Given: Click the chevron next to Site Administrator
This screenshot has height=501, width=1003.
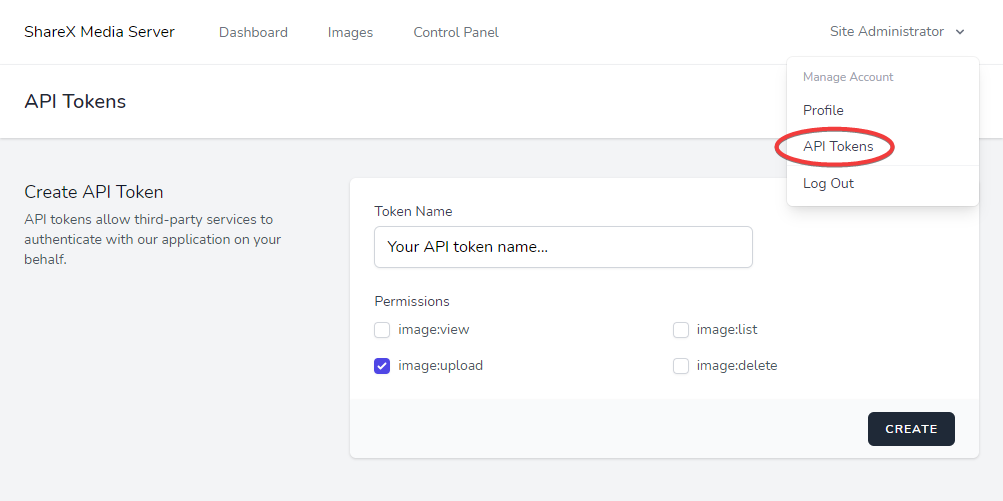Looking at the screenshot, I should coord(960,32).
